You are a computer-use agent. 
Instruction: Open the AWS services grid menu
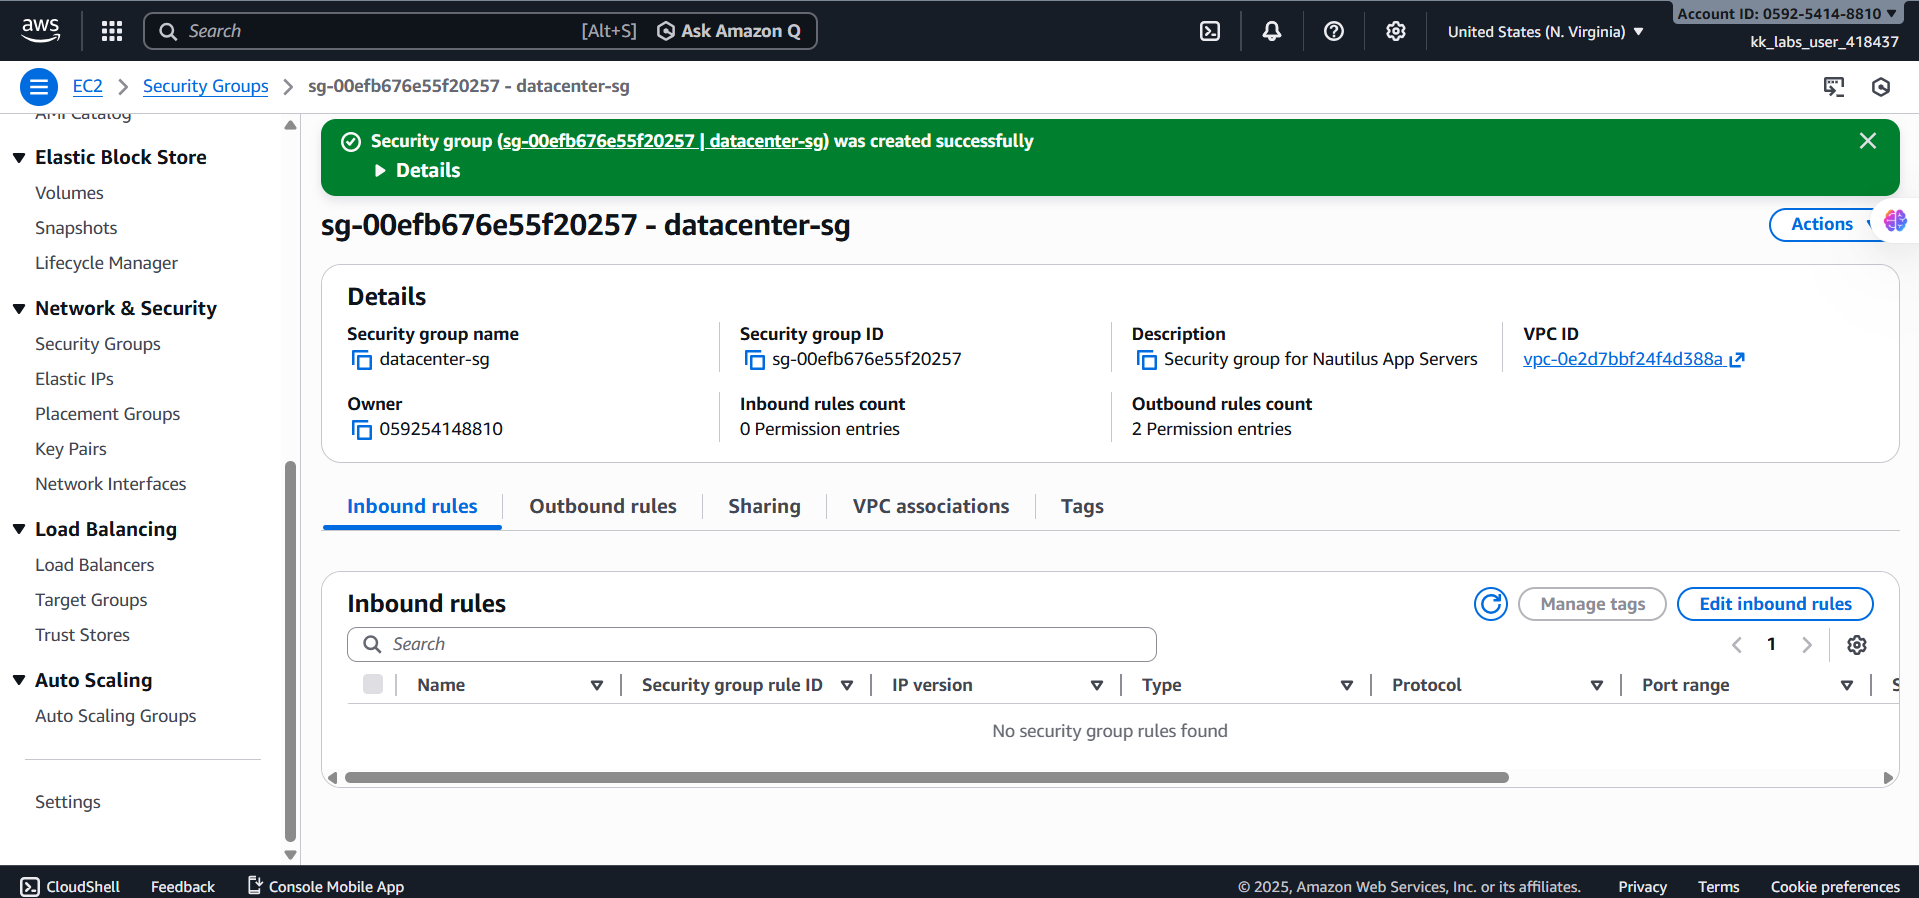point(112,31)
